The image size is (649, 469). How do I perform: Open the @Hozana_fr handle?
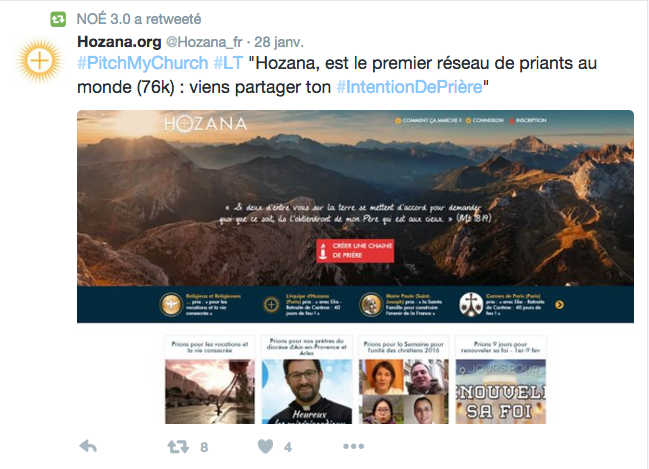(x=204, y=42)
